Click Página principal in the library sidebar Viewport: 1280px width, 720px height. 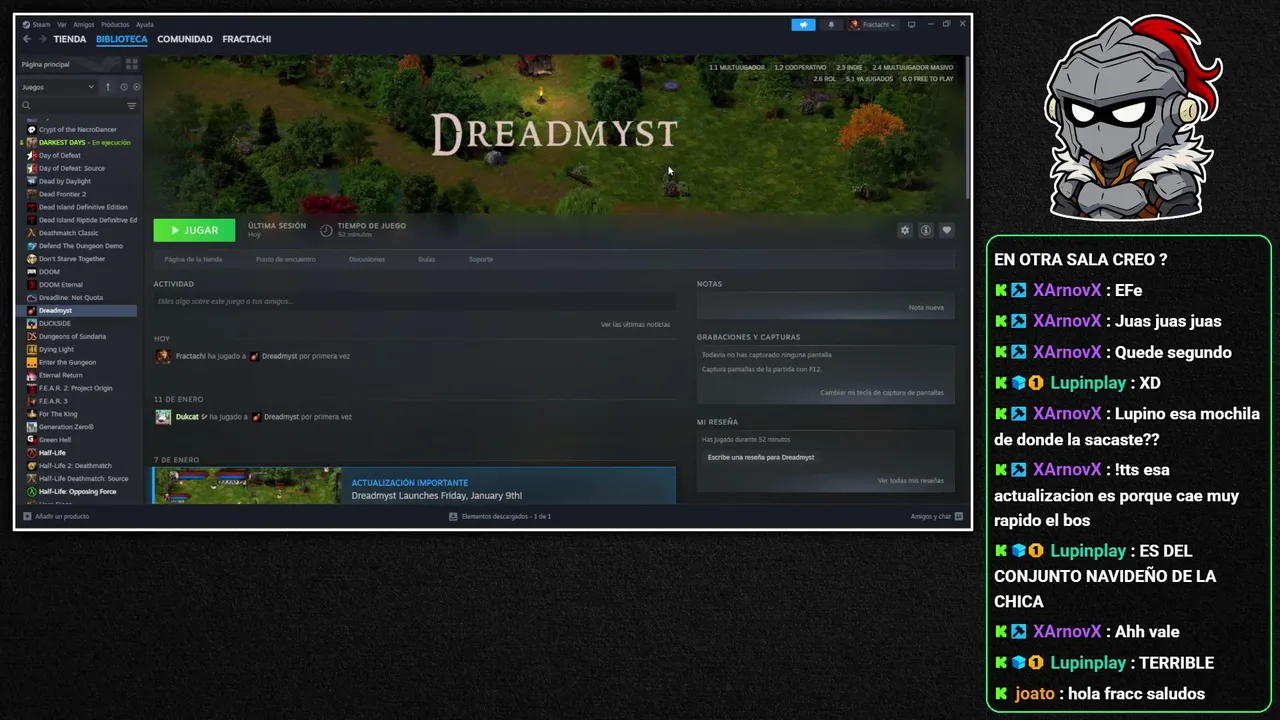46,64
